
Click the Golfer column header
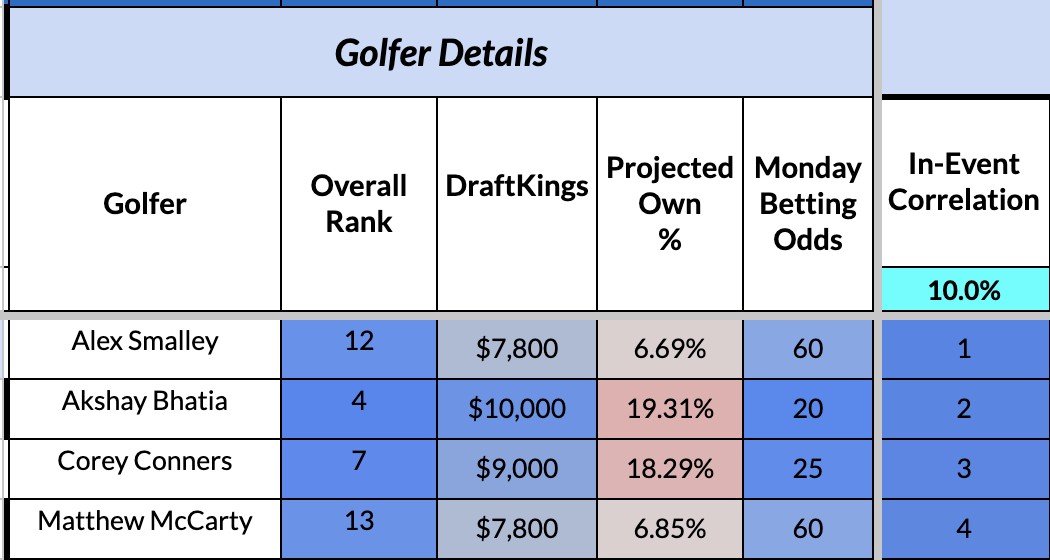(x=145, y=204)
